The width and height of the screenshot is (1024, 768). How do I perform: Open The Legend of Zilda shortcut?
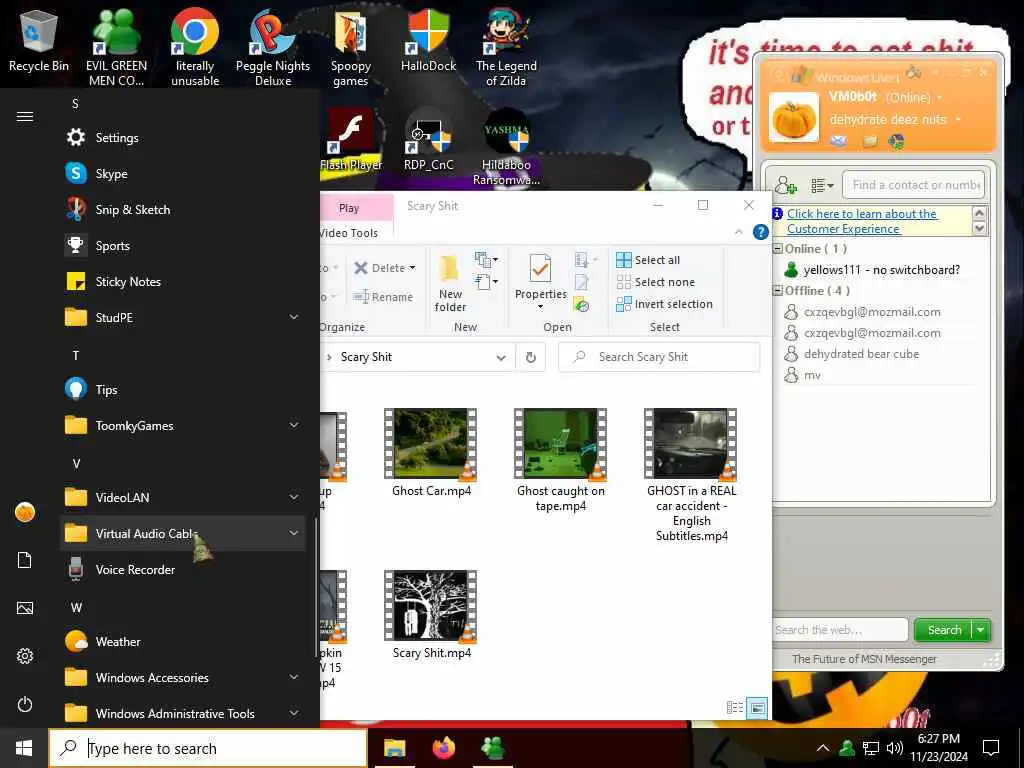[506, 47]
